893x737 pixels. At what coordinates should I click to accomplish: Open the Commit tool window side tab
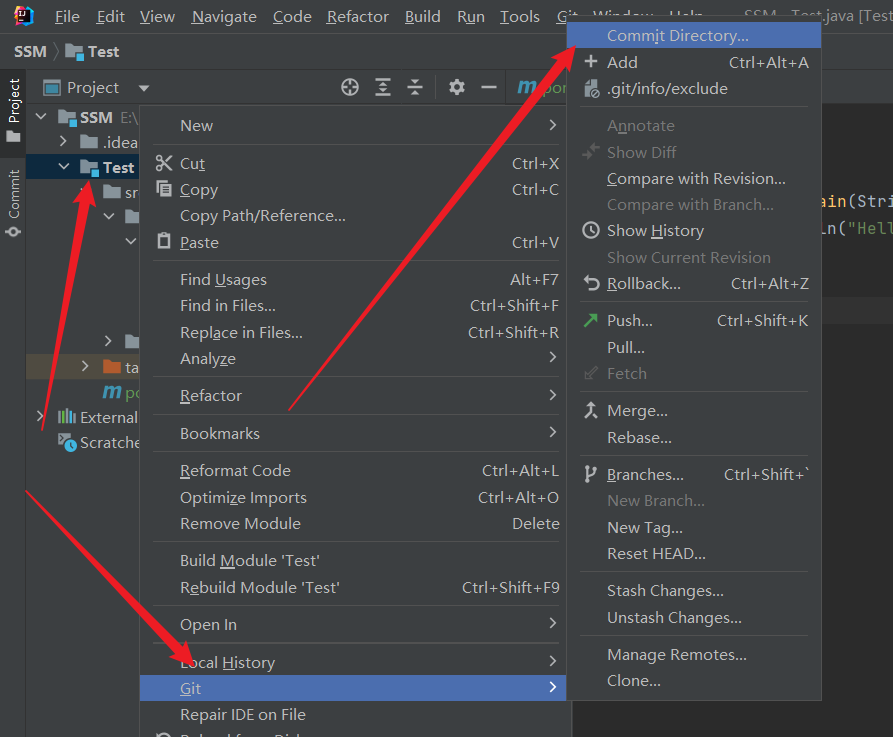coord(13,203)
